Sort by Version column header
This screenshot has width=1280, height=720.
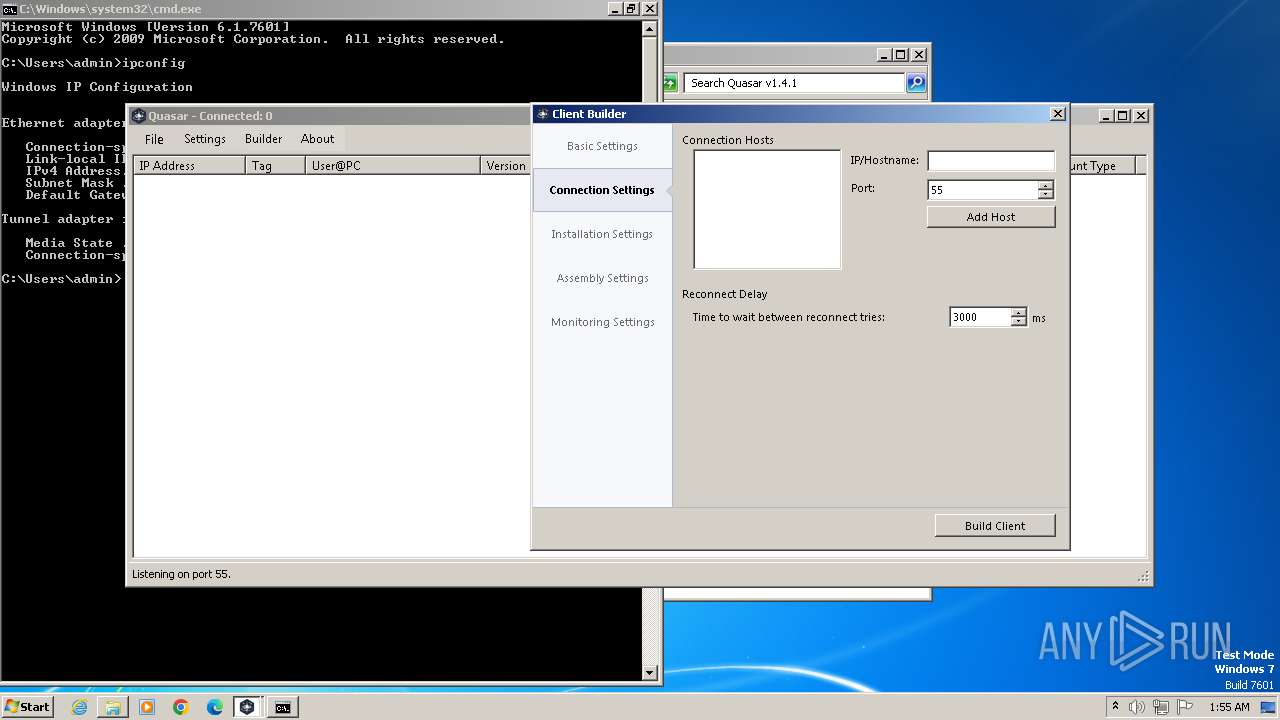click(506, 166)
